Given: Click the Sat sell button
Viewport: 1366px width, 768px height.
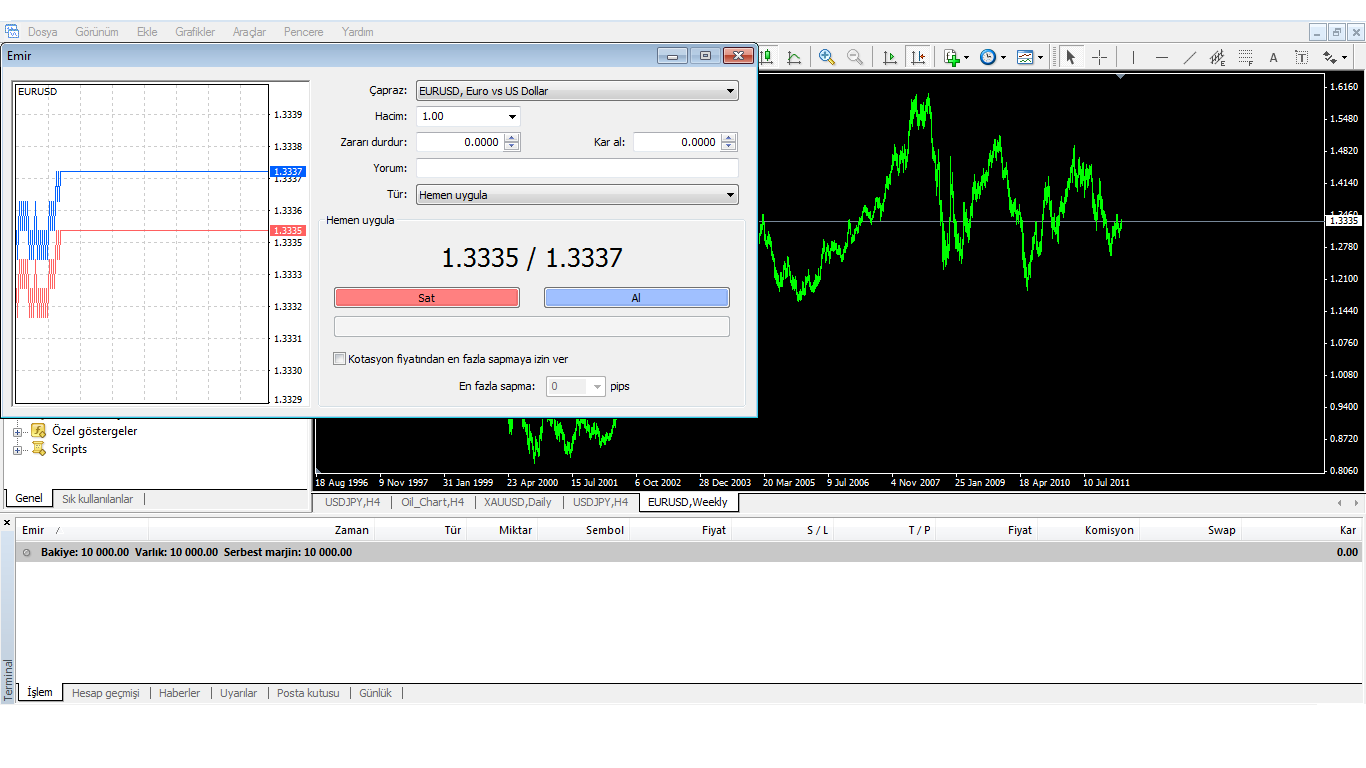Looking at the screenshot, I should pos(427,298).
